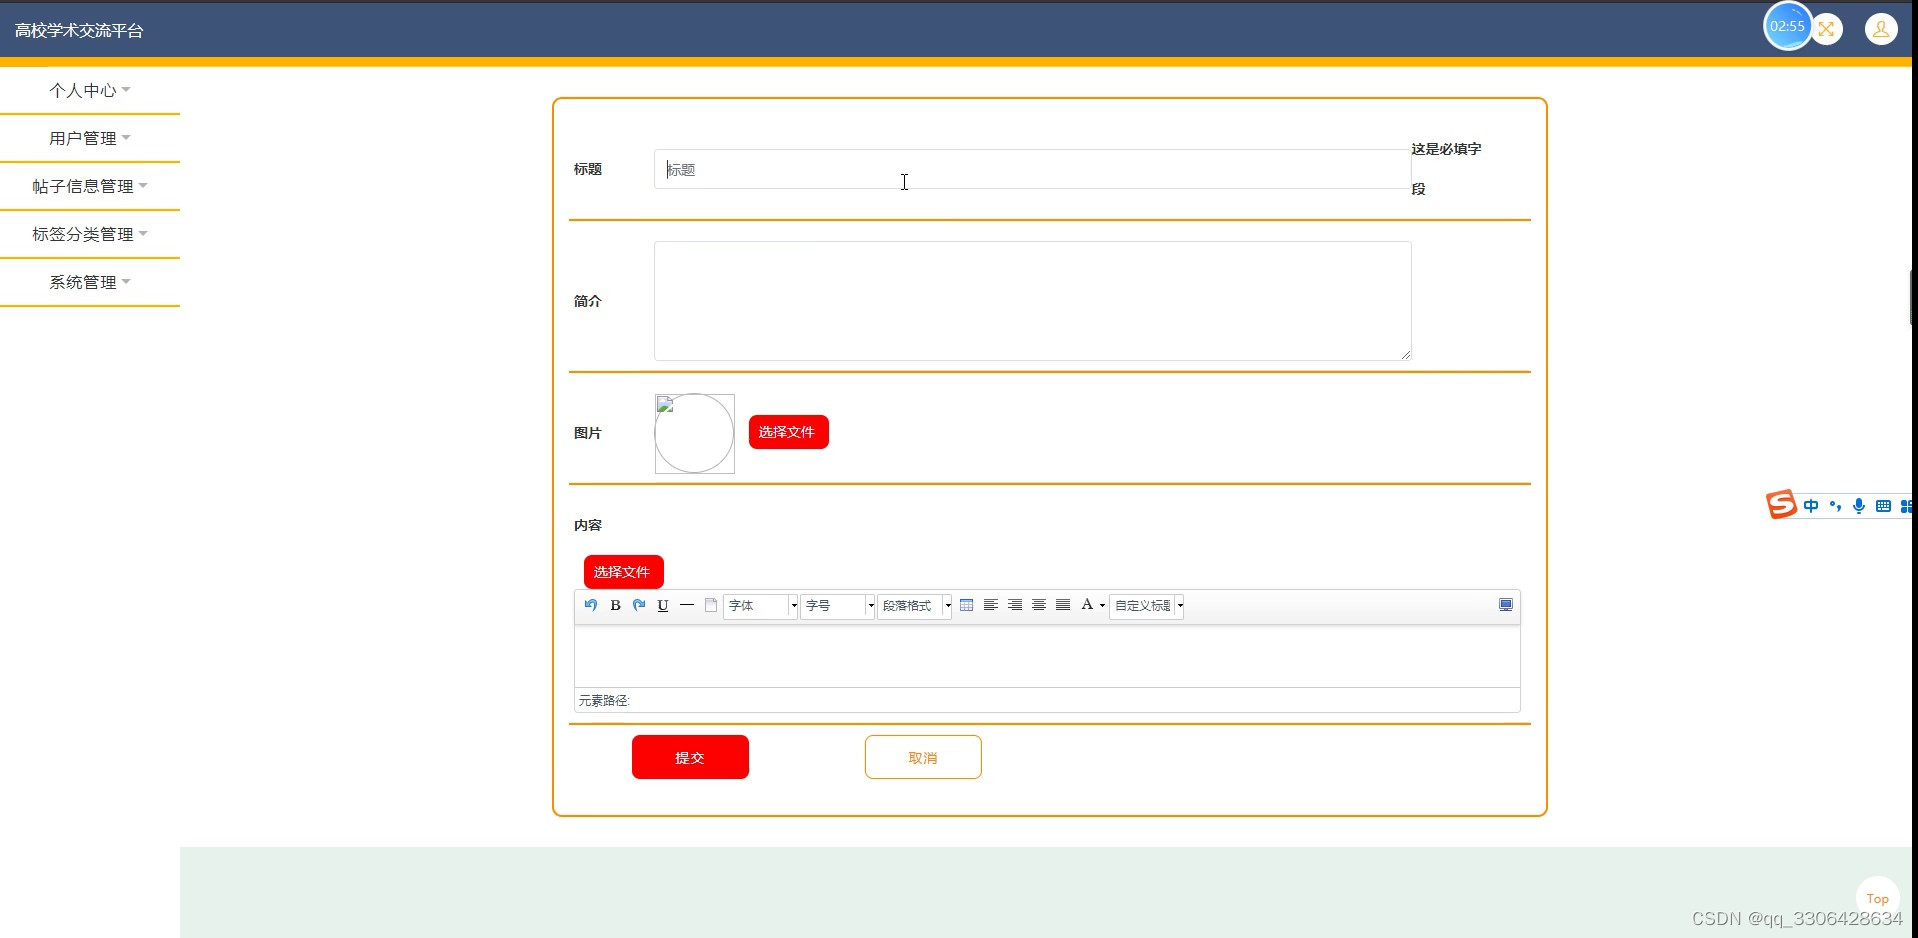Expand the 个人中心 sidebar menu
Viewport: 1918px width, 938px height.
click(90, 90)
